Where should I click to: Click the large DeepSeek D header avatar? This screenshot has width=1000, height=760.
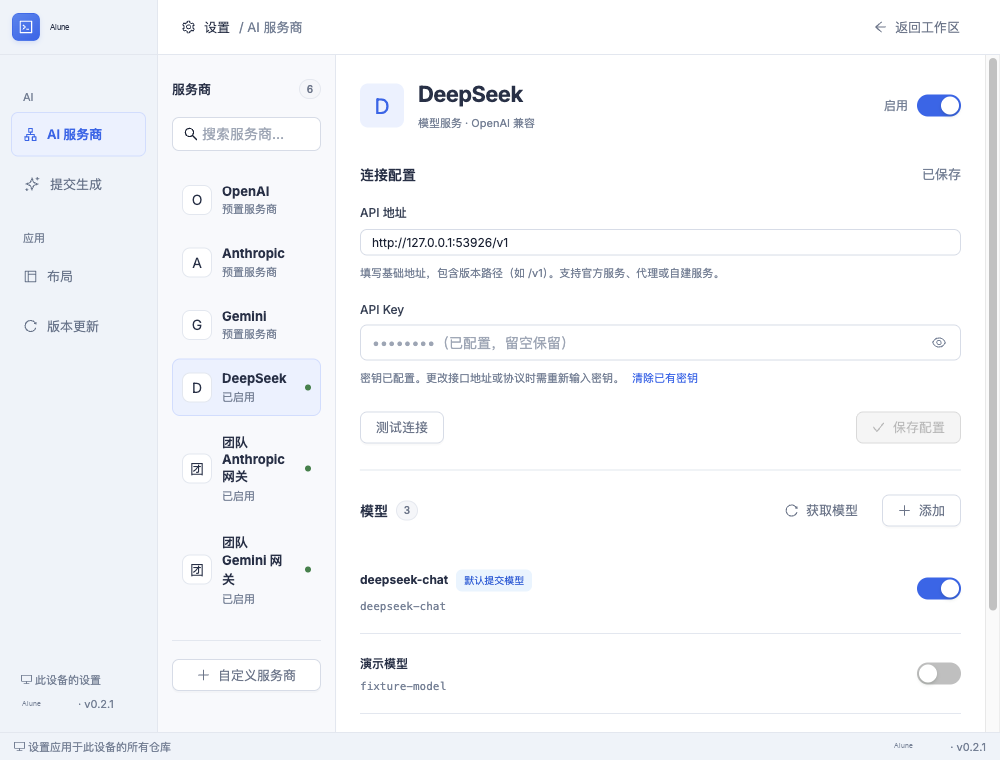coord(382,106)
